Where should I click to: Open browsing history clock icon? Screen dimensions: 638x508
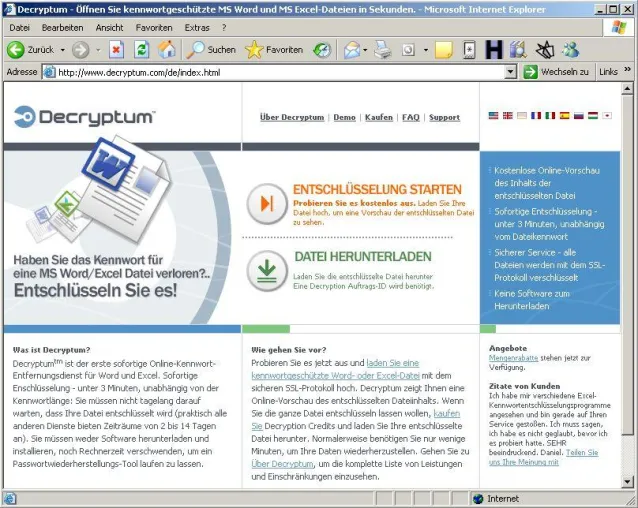coord(322,50)
